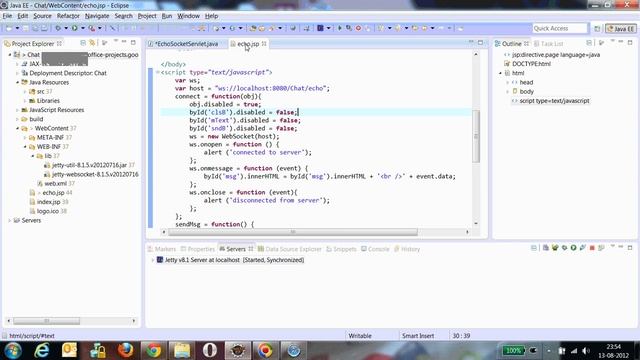640x360 pixels.
Task: Open the Debug button dropdown arrow
Action: [66, 28]
